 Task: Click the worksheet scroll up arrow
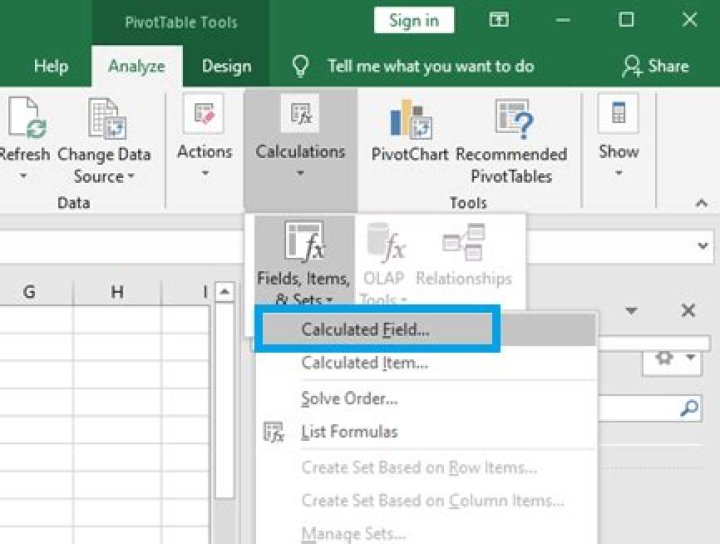pos(225,292)
